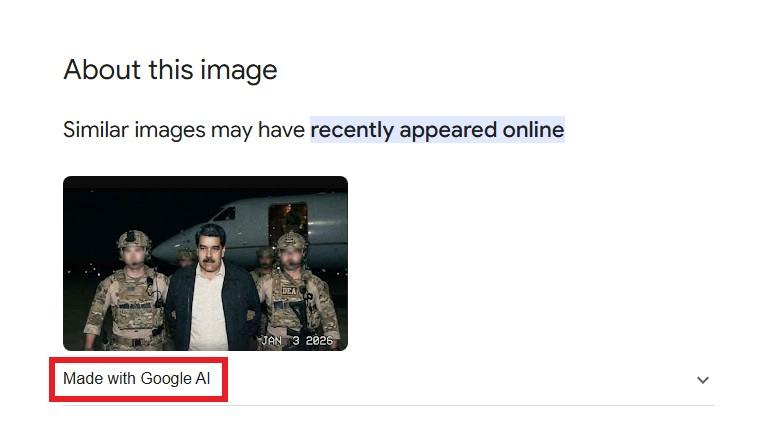Screen dimensions: 778x436
Task: Click the open airplane door in photo
Action: pos(288,221)
